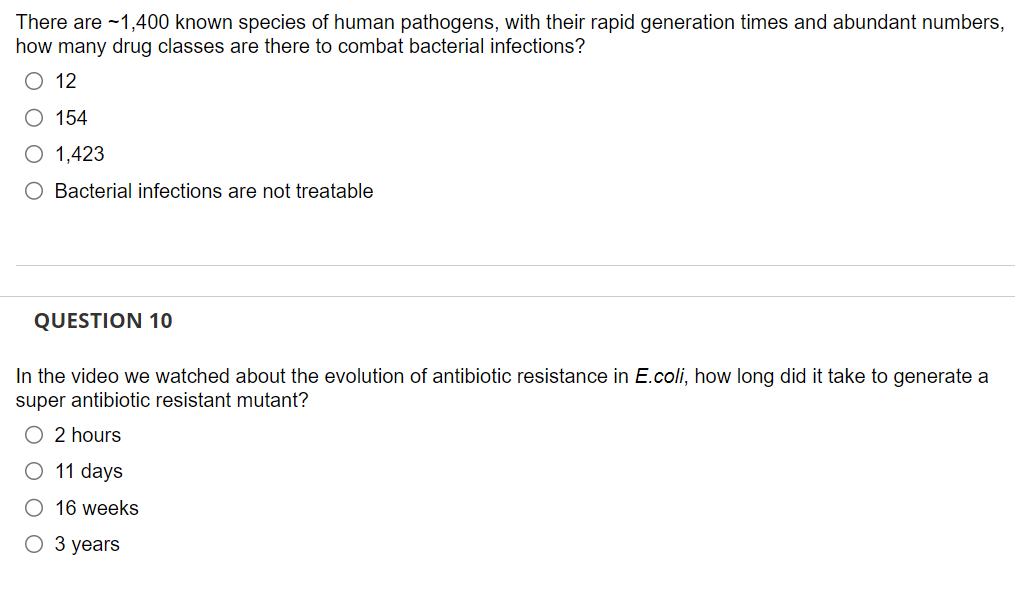Choose the 11 days radio option

[x=34, y=471]
